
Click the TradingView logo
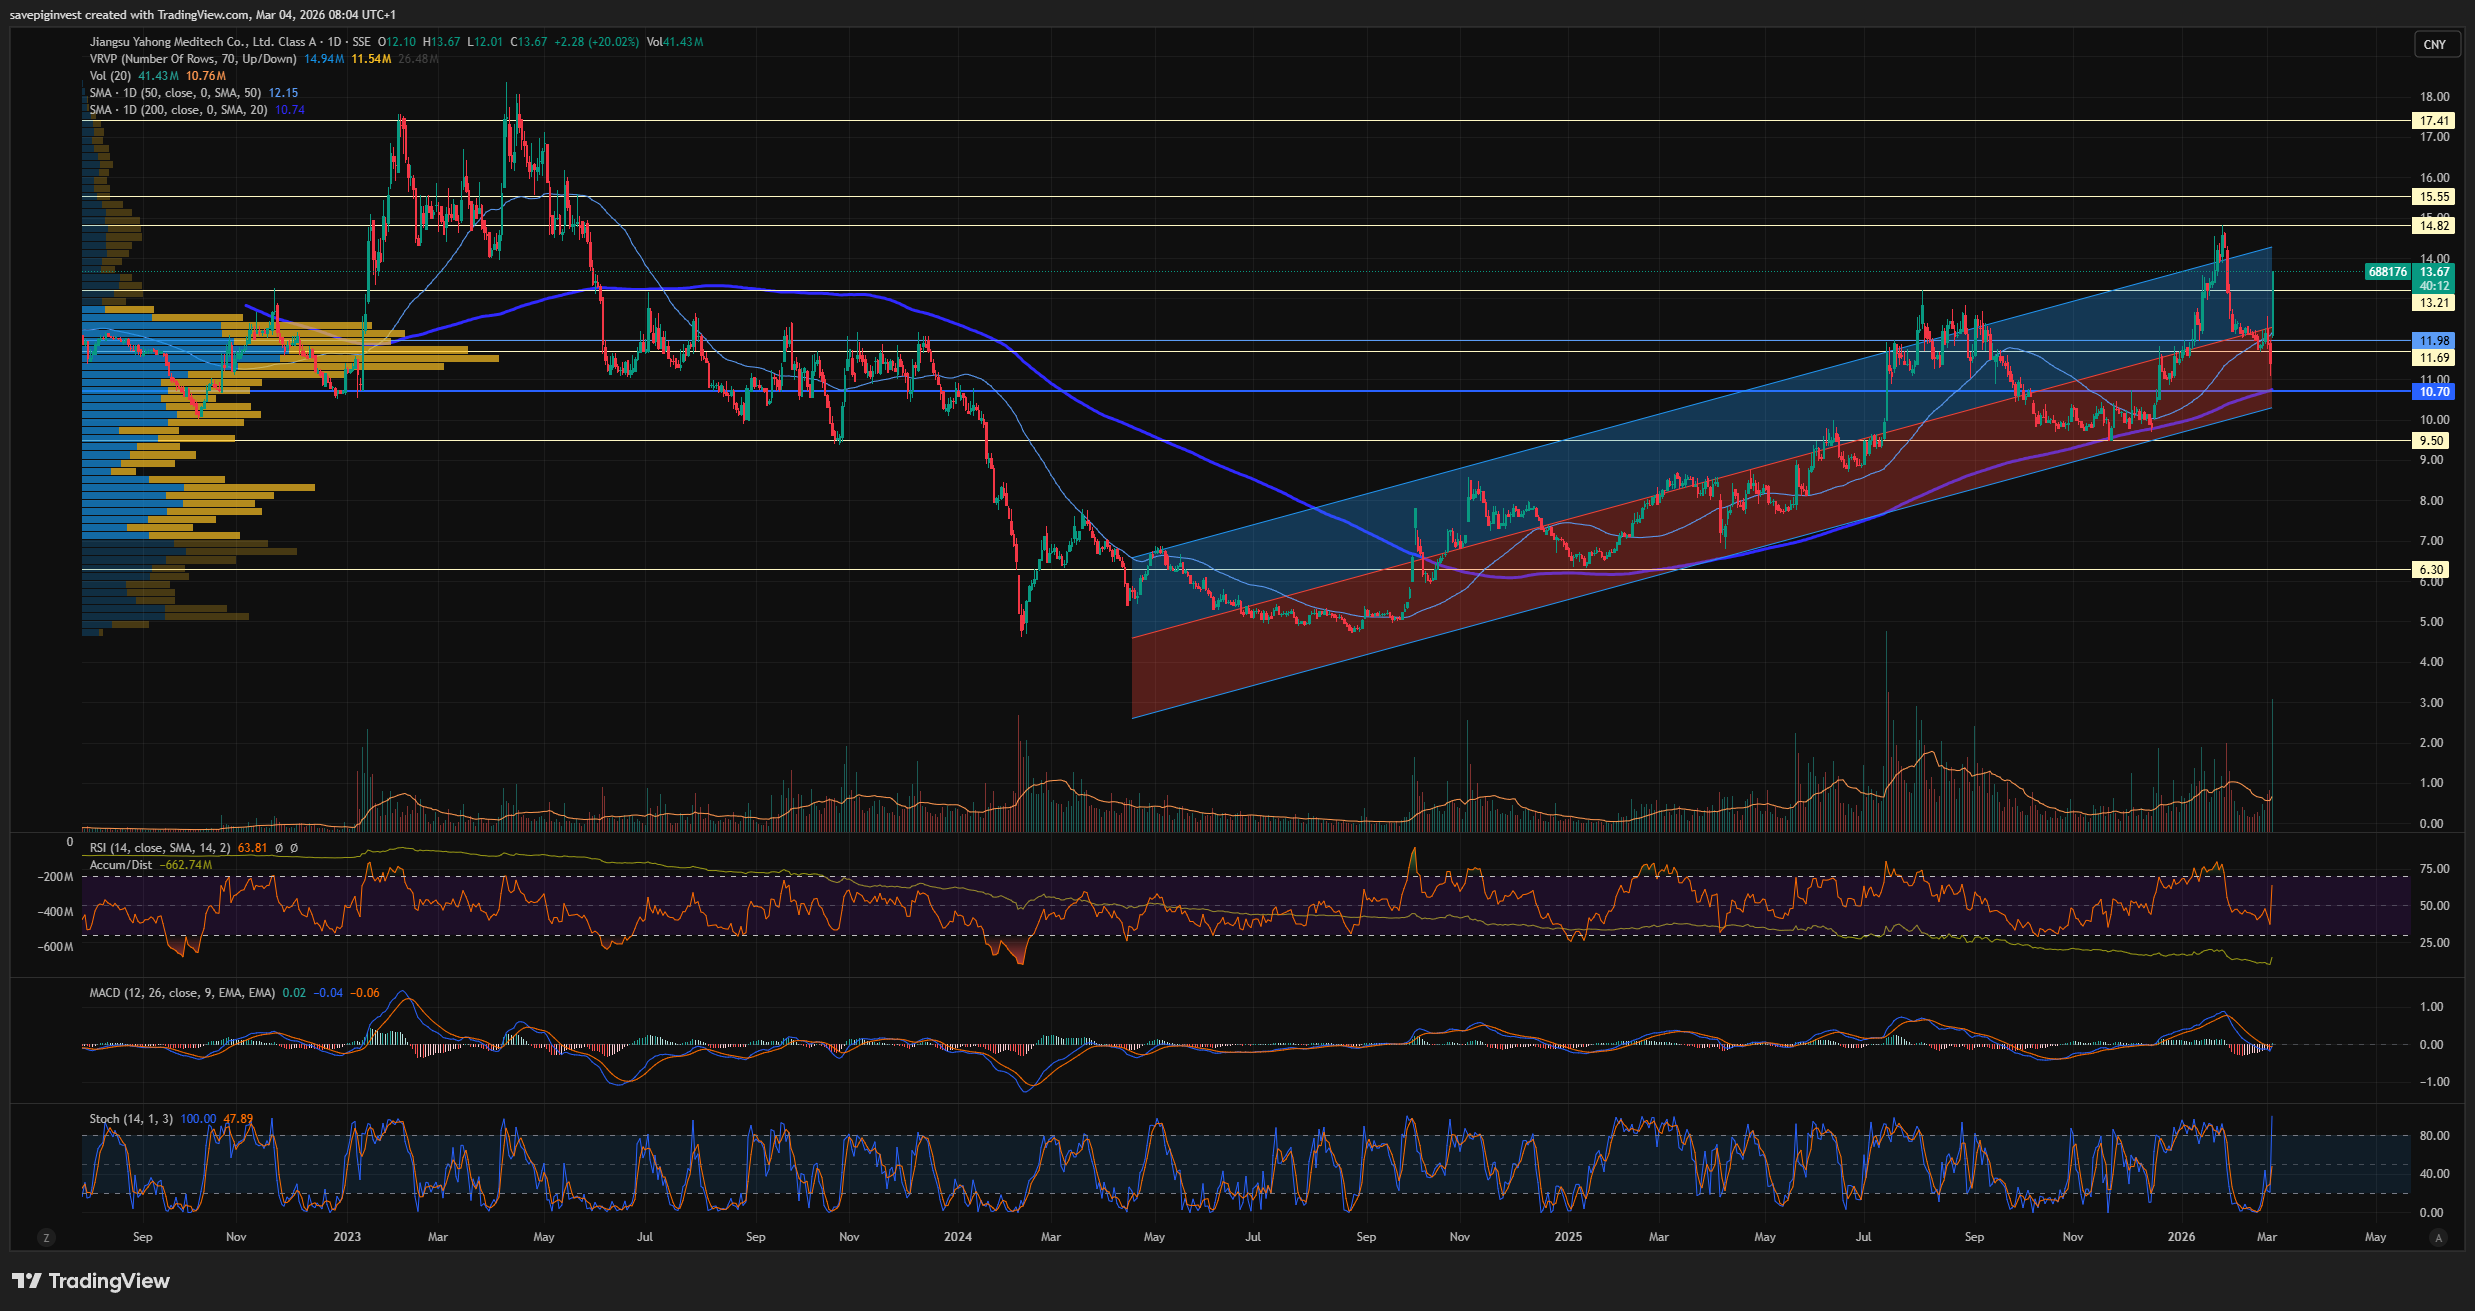[x=91, y=1281]
